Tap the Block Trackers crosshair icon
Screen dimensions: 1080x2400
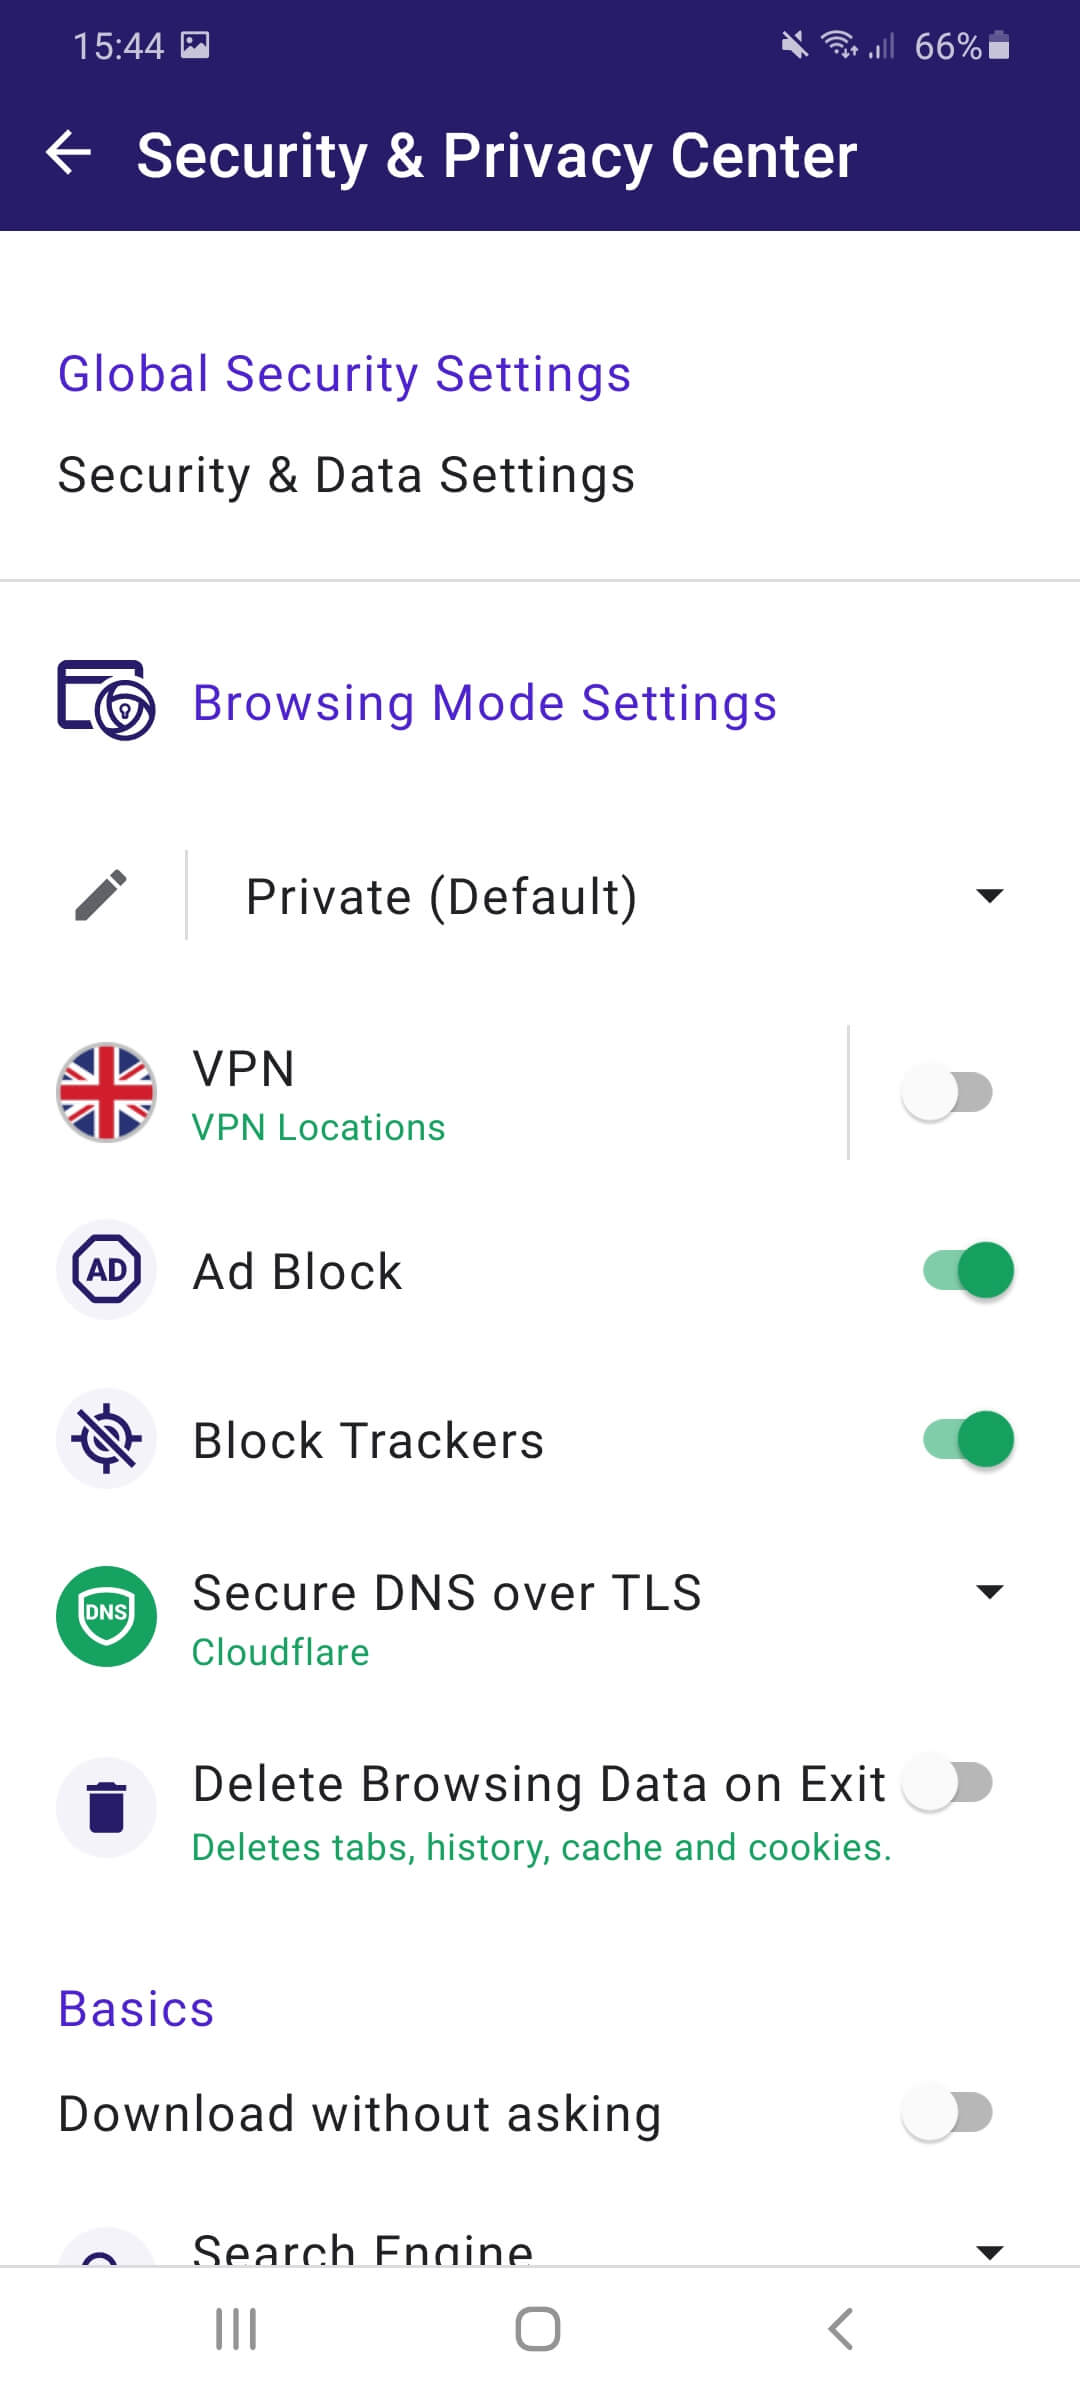pos(106,1439)
